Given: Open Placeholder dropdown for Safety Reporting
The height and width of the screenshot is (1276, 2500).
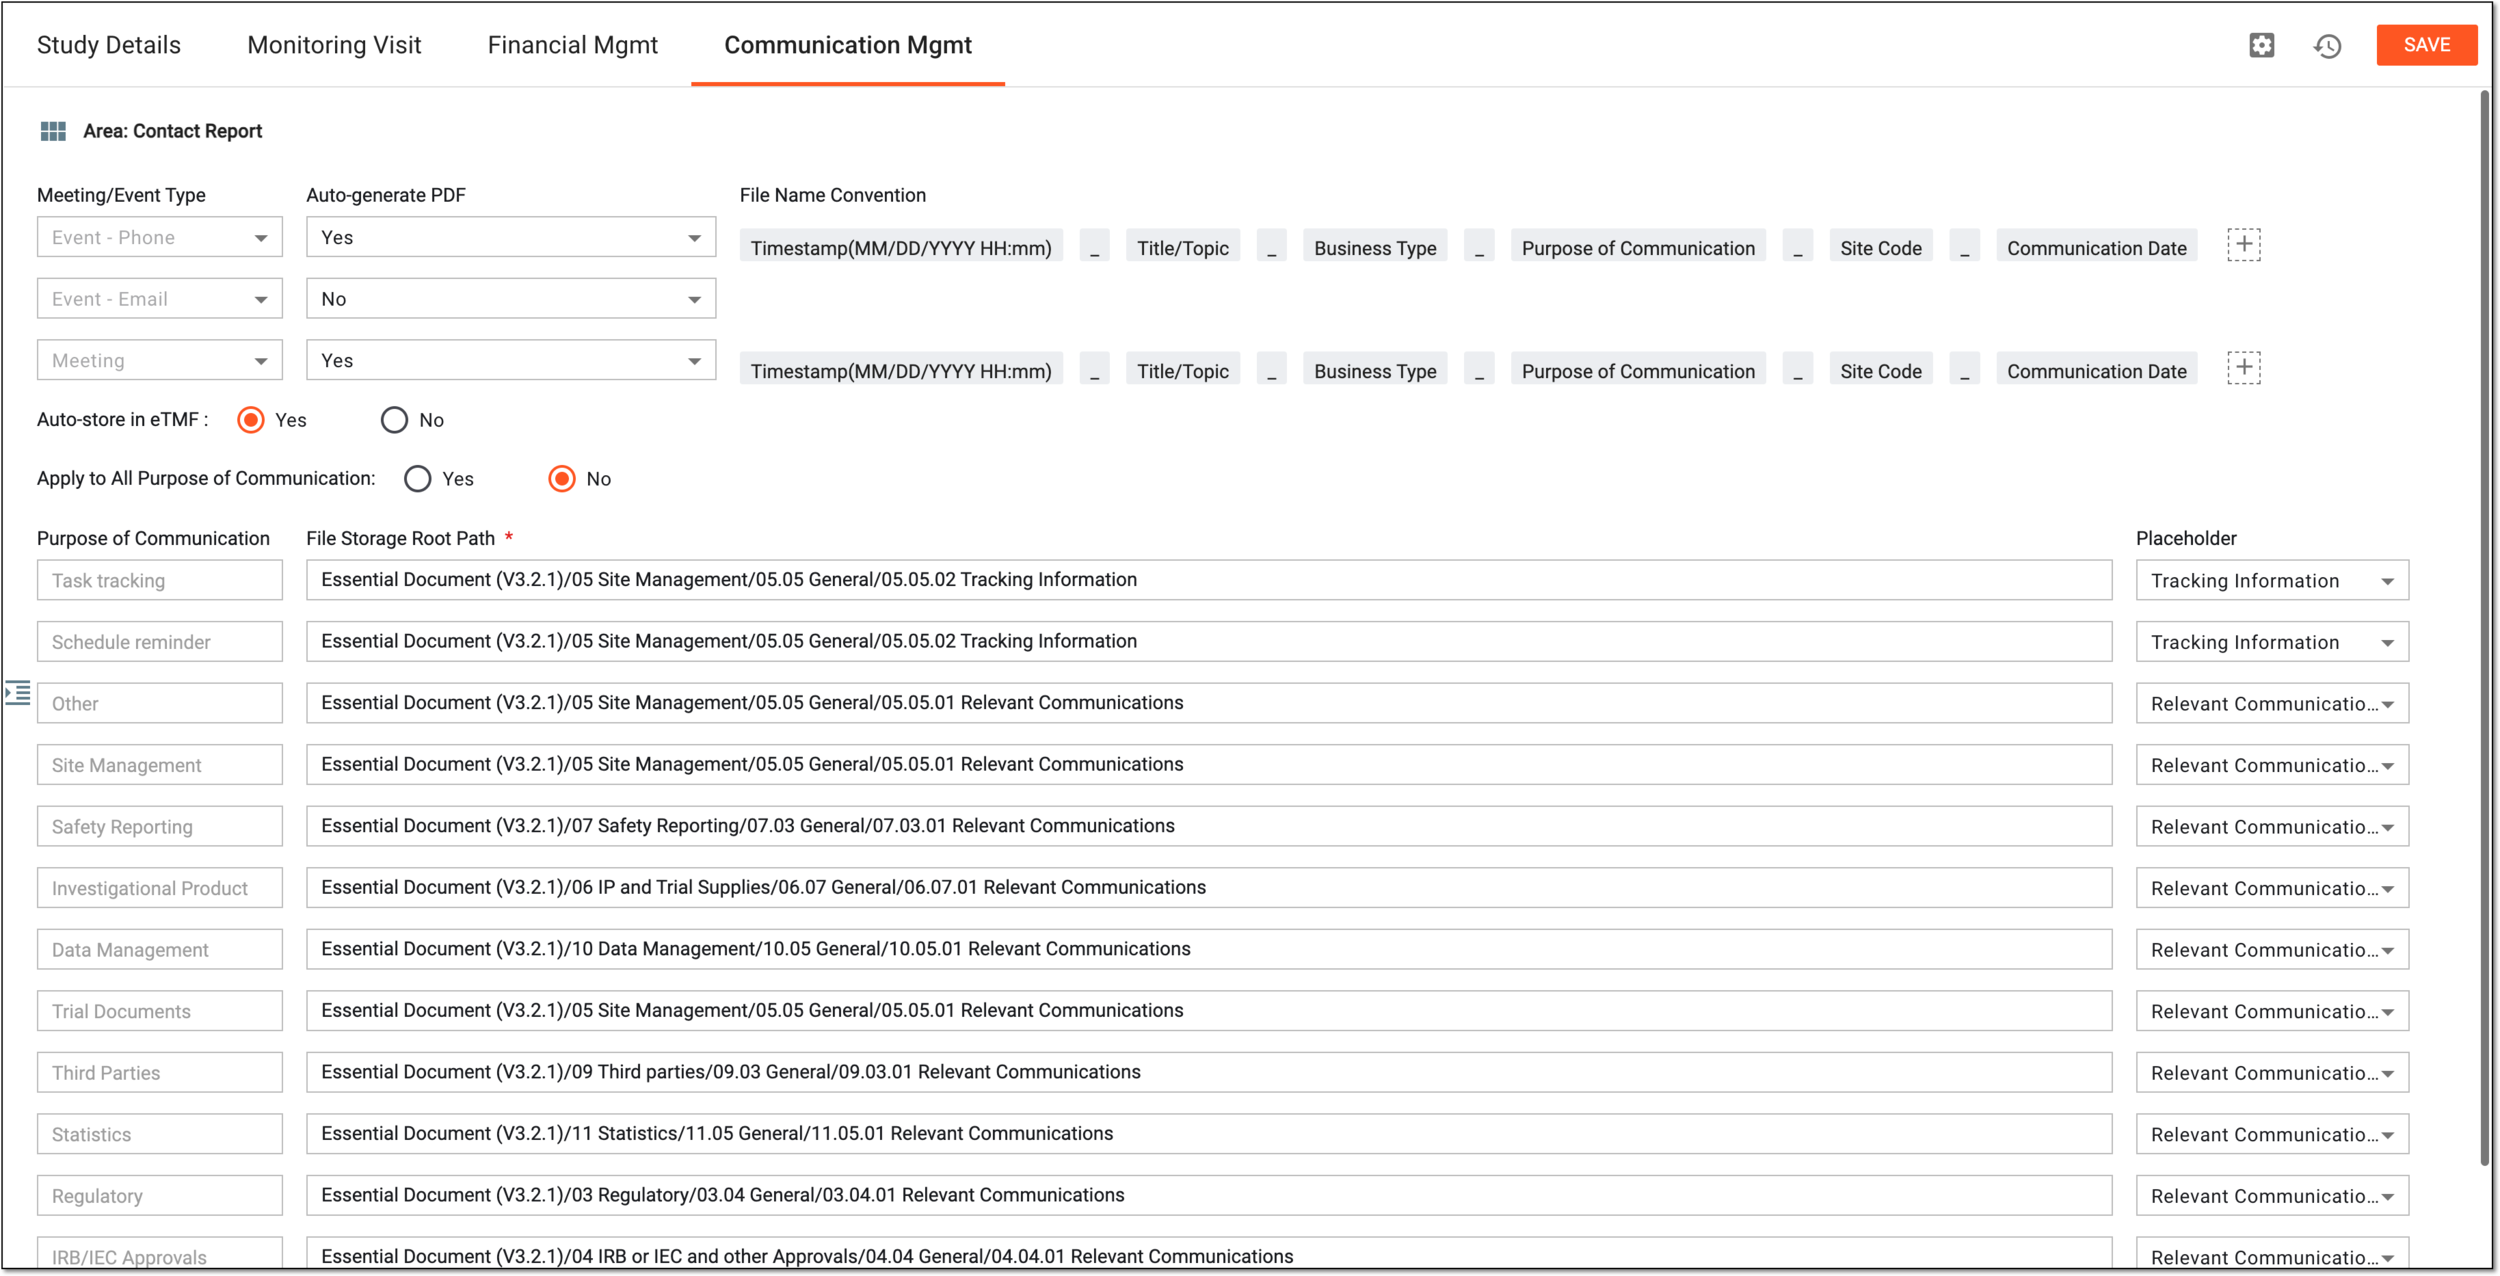Looking at the screenshot, I should (2272, 827).
